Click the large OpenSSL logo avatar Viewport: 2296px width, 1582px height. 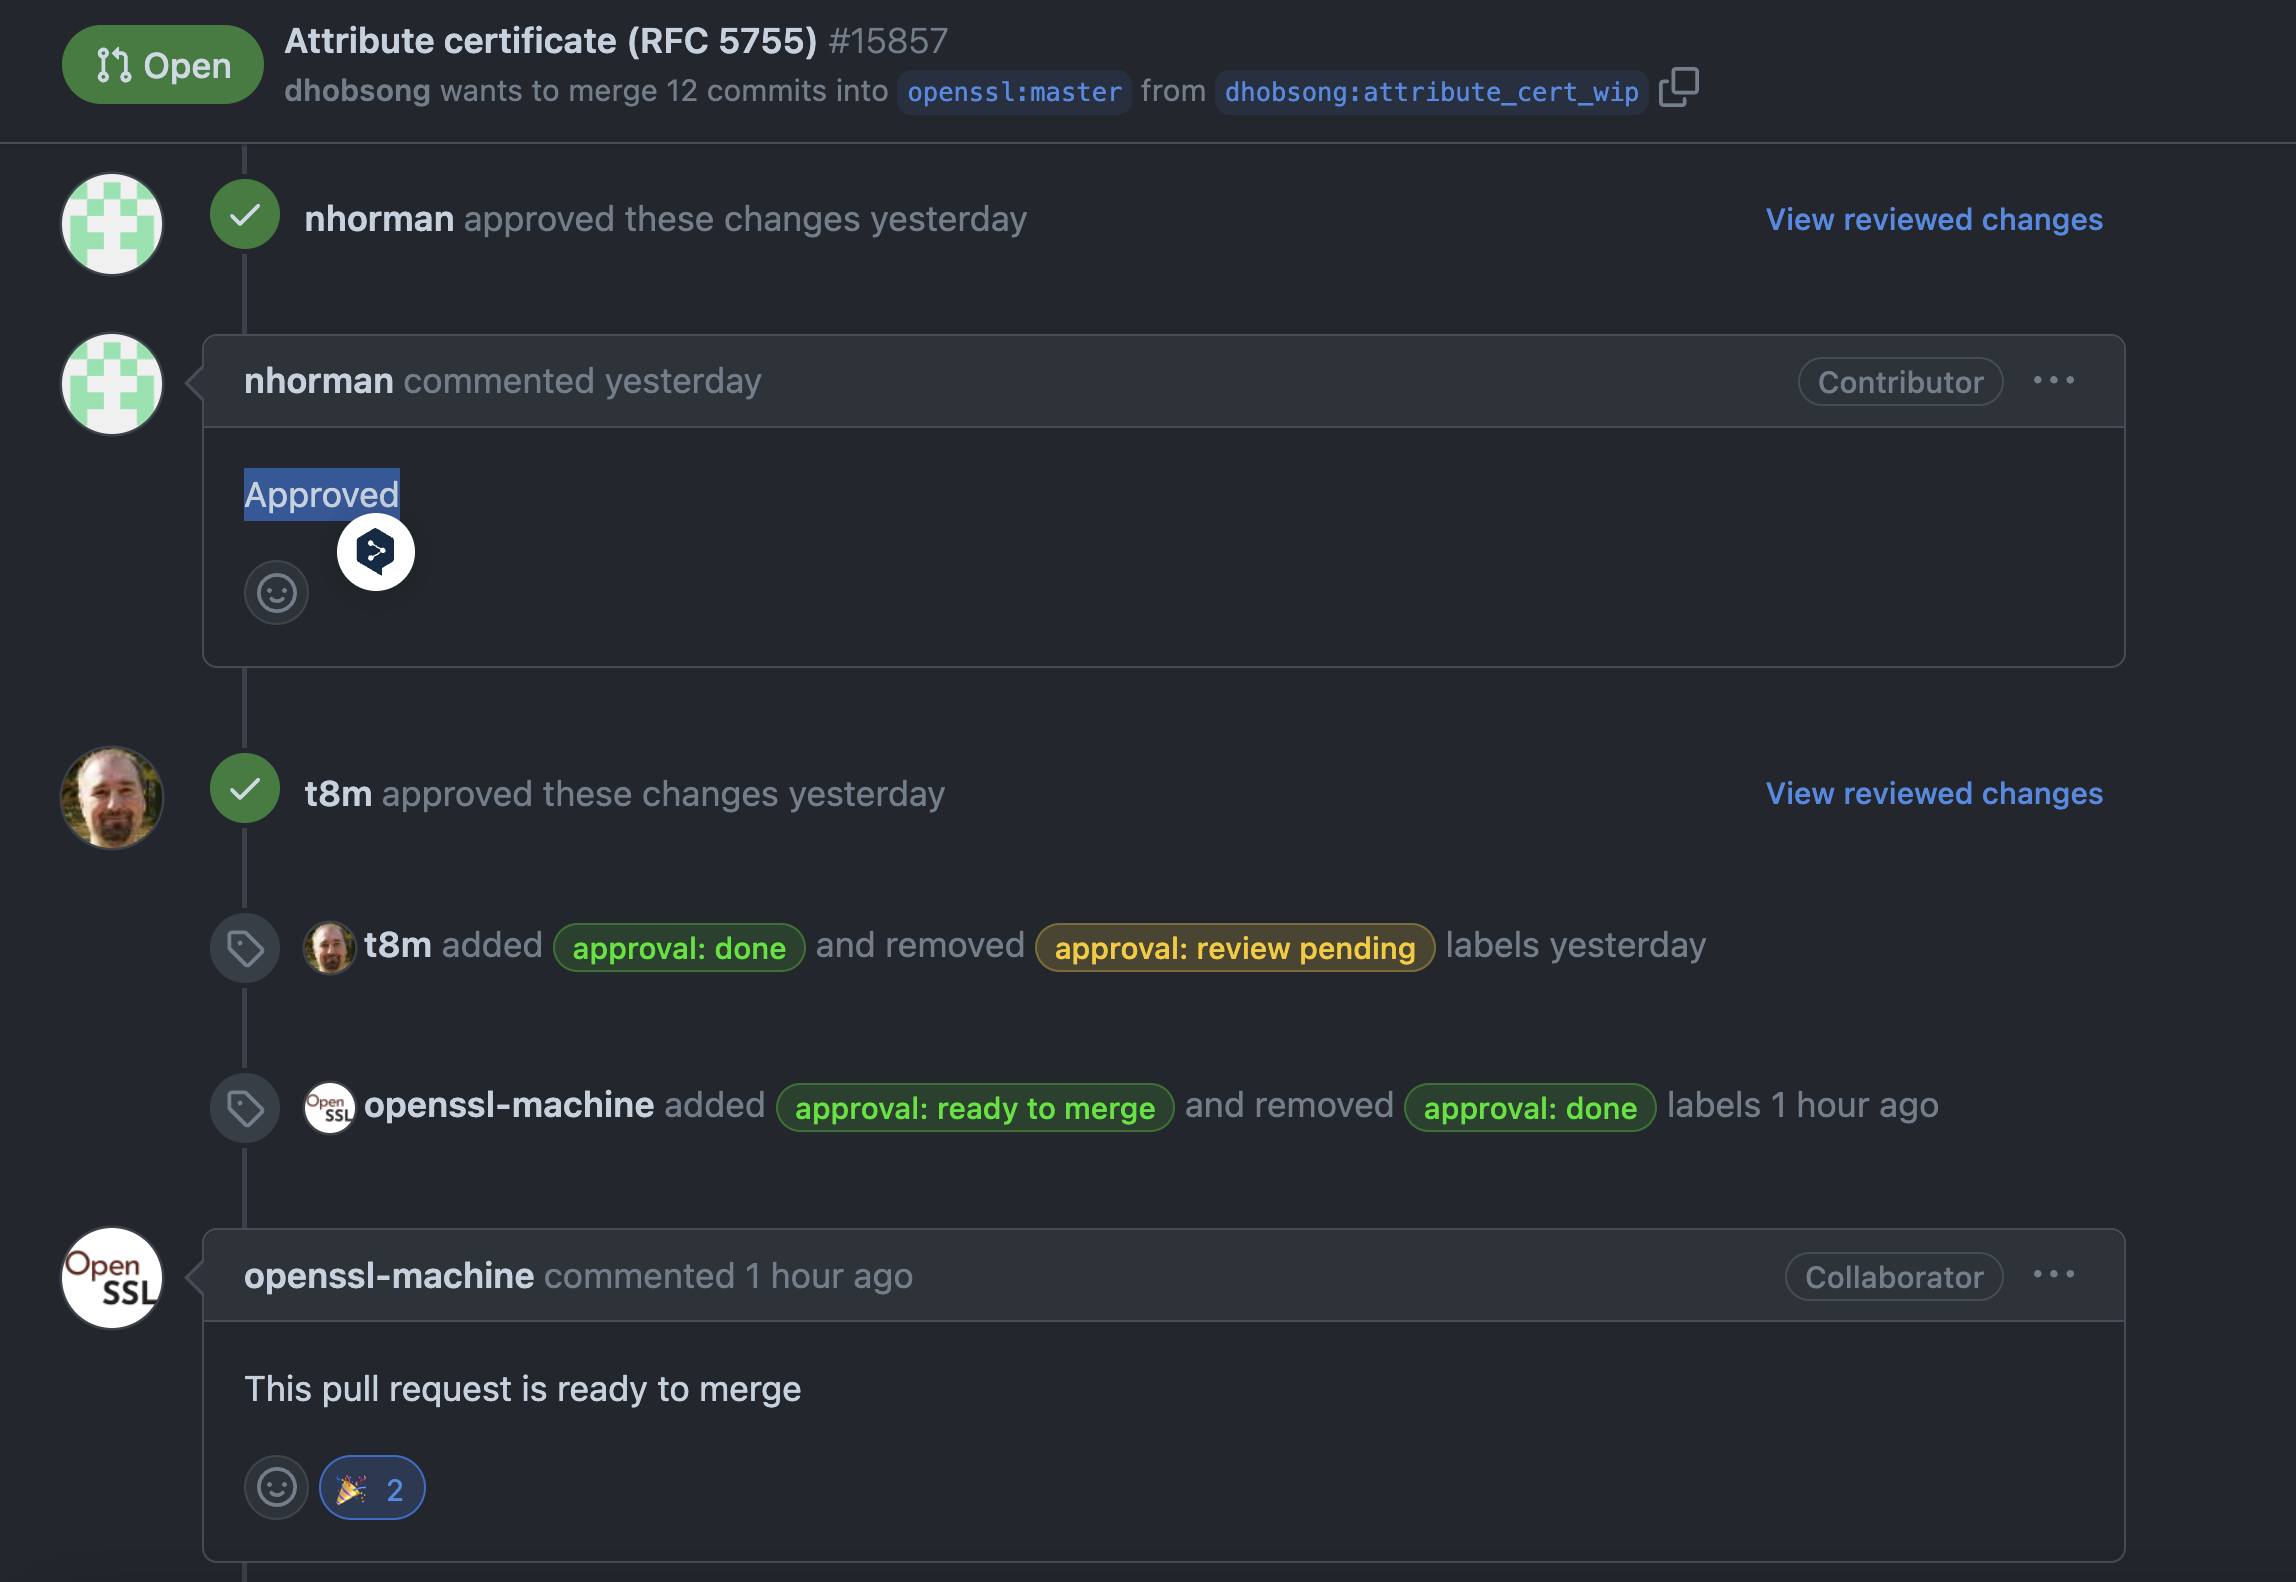(x=112, y=1277)
